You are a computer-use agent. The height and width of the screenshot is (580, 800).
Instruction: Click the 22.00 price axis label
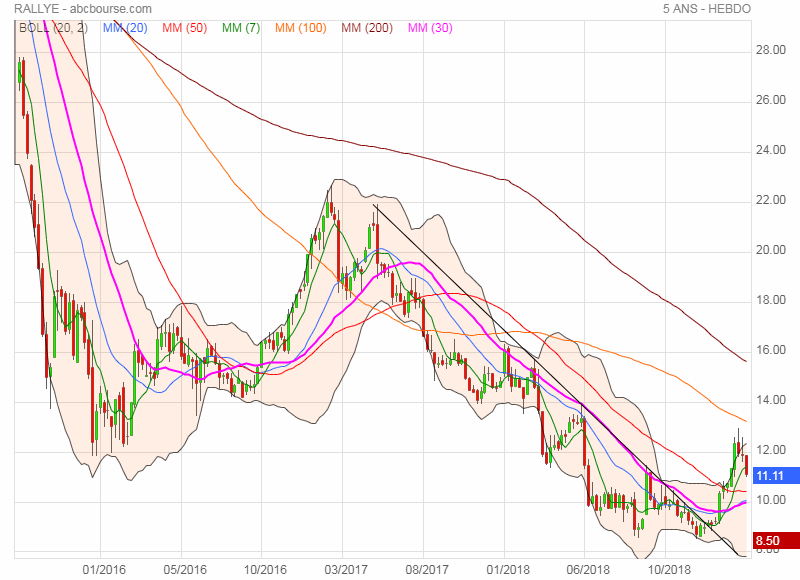click(x=770, y=200)
